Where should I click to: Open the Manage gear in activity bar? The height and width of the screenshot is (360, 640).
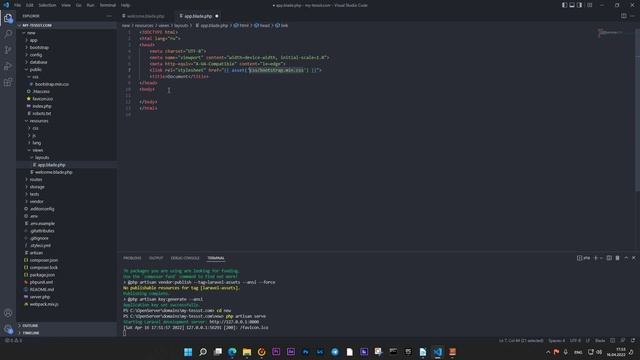point(8,328)
